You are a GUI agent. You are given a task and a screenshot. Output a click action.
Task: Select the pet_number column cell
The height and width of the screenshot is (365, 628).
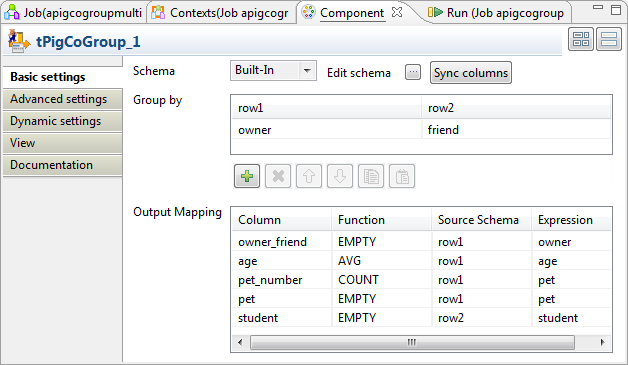pyautogui.click(x=282, y=280)
